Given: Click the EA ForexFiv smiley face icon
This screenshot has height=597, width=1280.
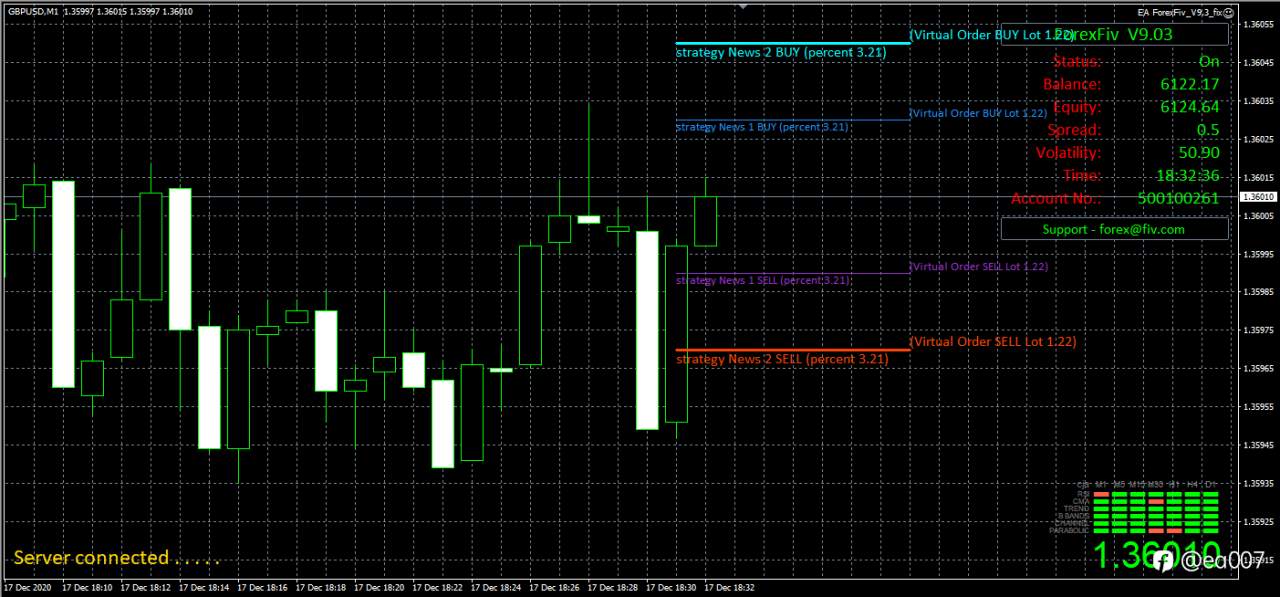Looking at the screenshot, I should (x=1228, y=12).
